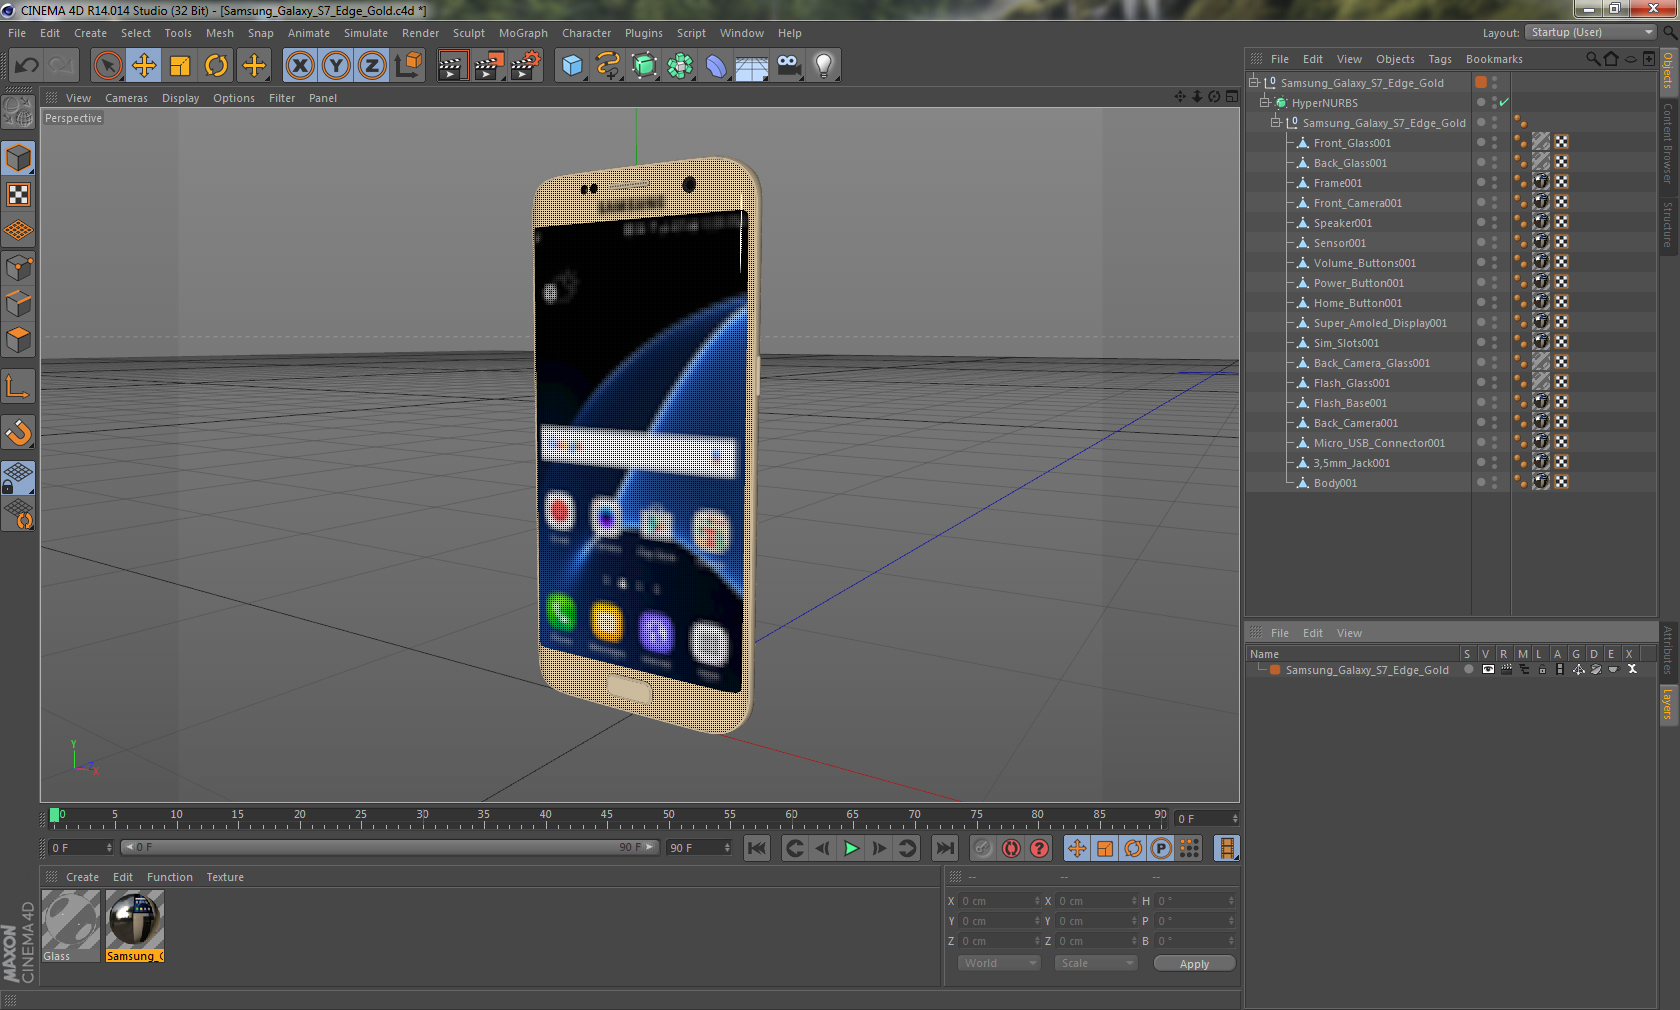Toggle position keyframe recording

(1077, 848)
